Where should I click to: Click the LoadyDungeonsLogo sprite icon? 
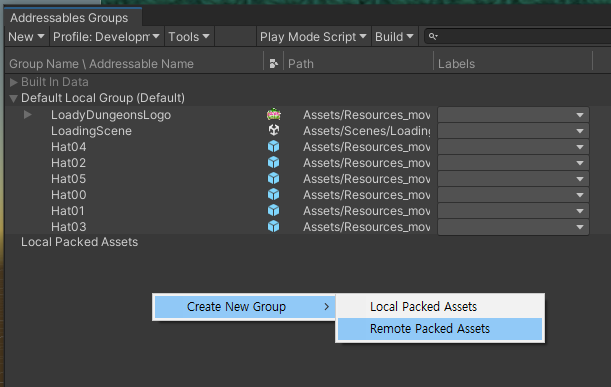[x=274, y=115]
